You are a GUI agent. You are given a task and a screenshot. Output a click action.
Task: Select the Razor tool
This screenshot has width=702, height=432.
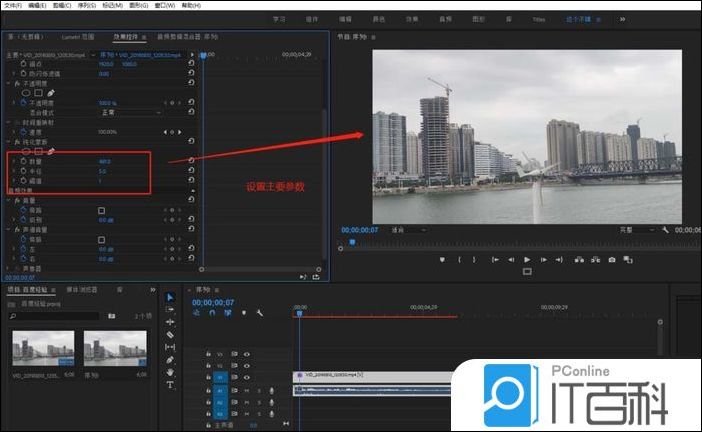(x=170, y=334)
